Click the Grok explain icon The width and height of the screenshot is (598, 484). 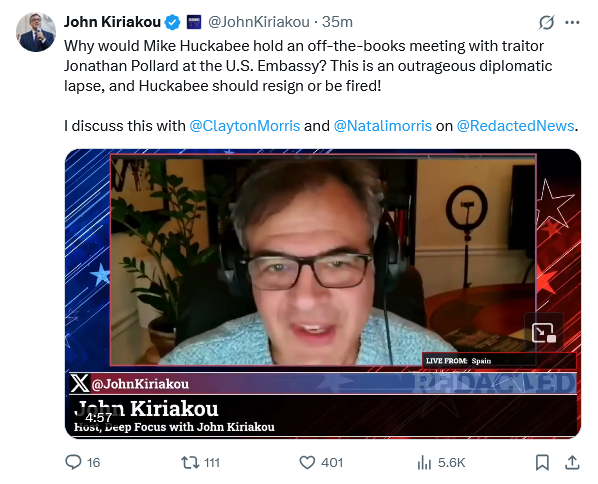coord(546,23)
